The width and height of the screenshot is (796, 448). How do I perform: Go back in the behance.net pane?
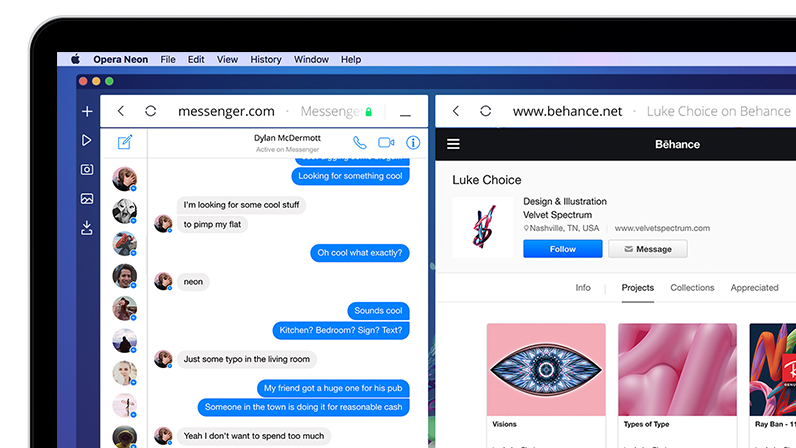pos(456,111)
